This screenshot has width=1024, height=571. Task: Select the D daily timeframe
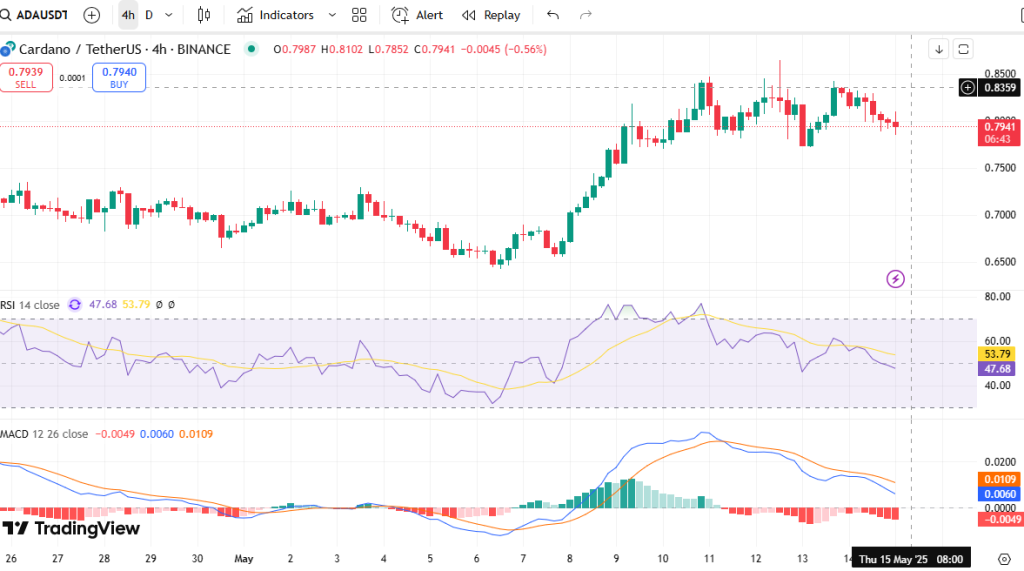(149, 15)
